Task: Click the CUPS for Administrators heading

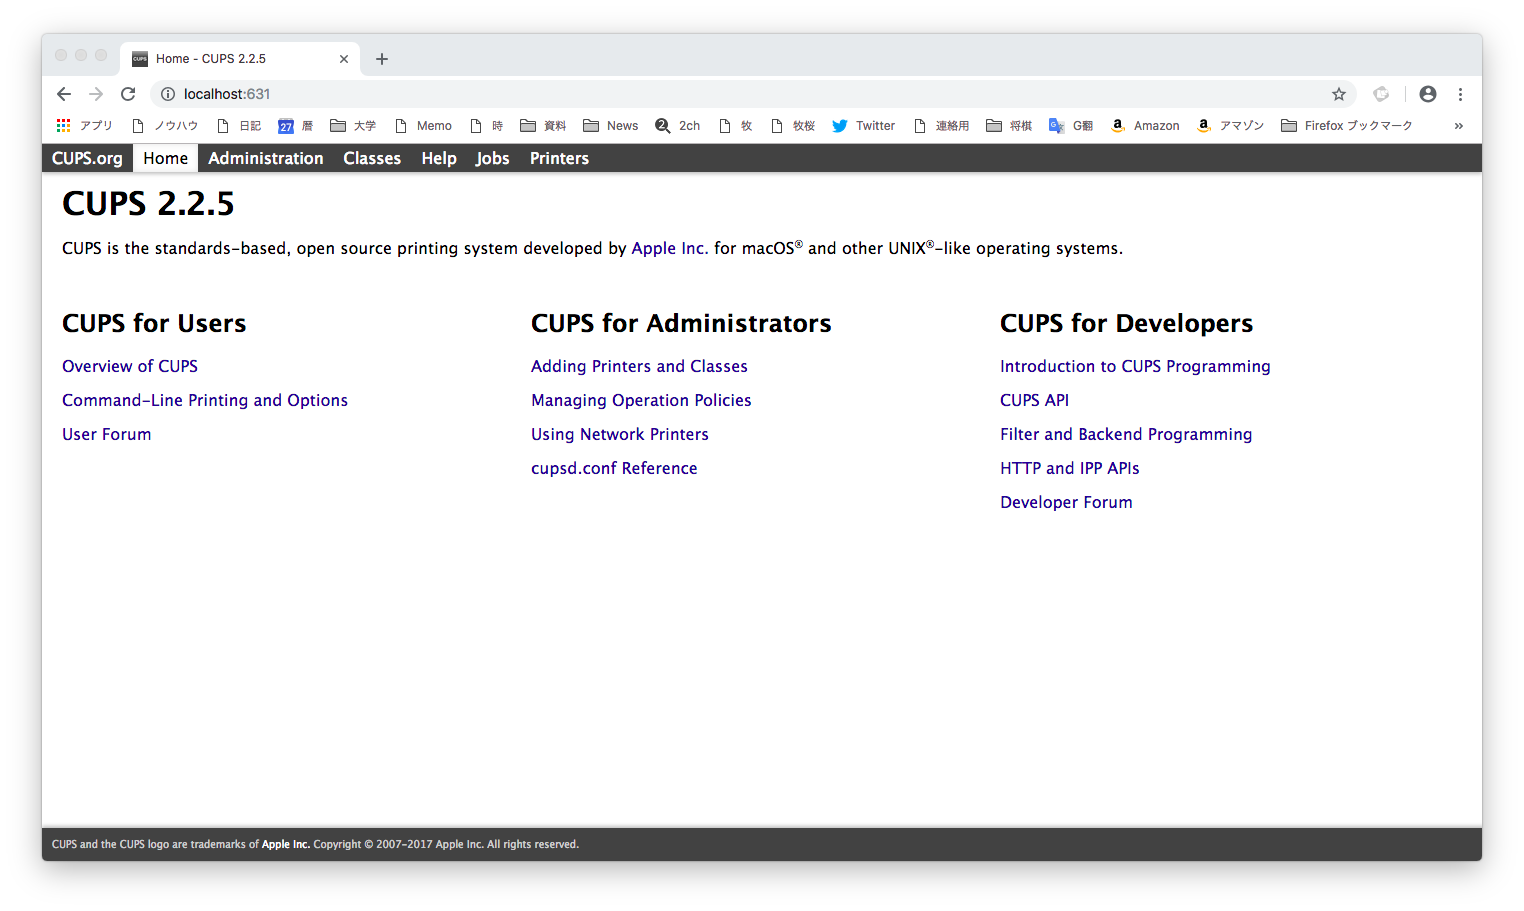Action: [681, 323]
